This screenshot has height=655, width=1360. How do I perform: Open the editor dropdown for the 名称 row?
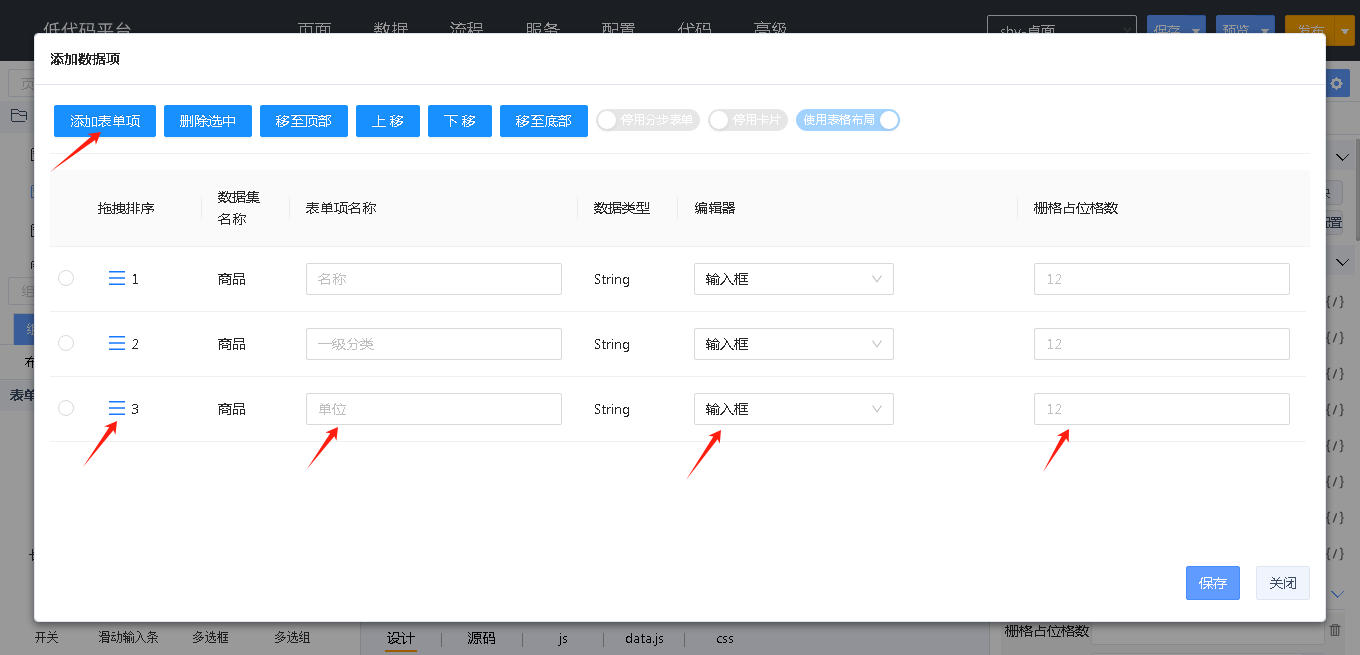tap(793, 279)
